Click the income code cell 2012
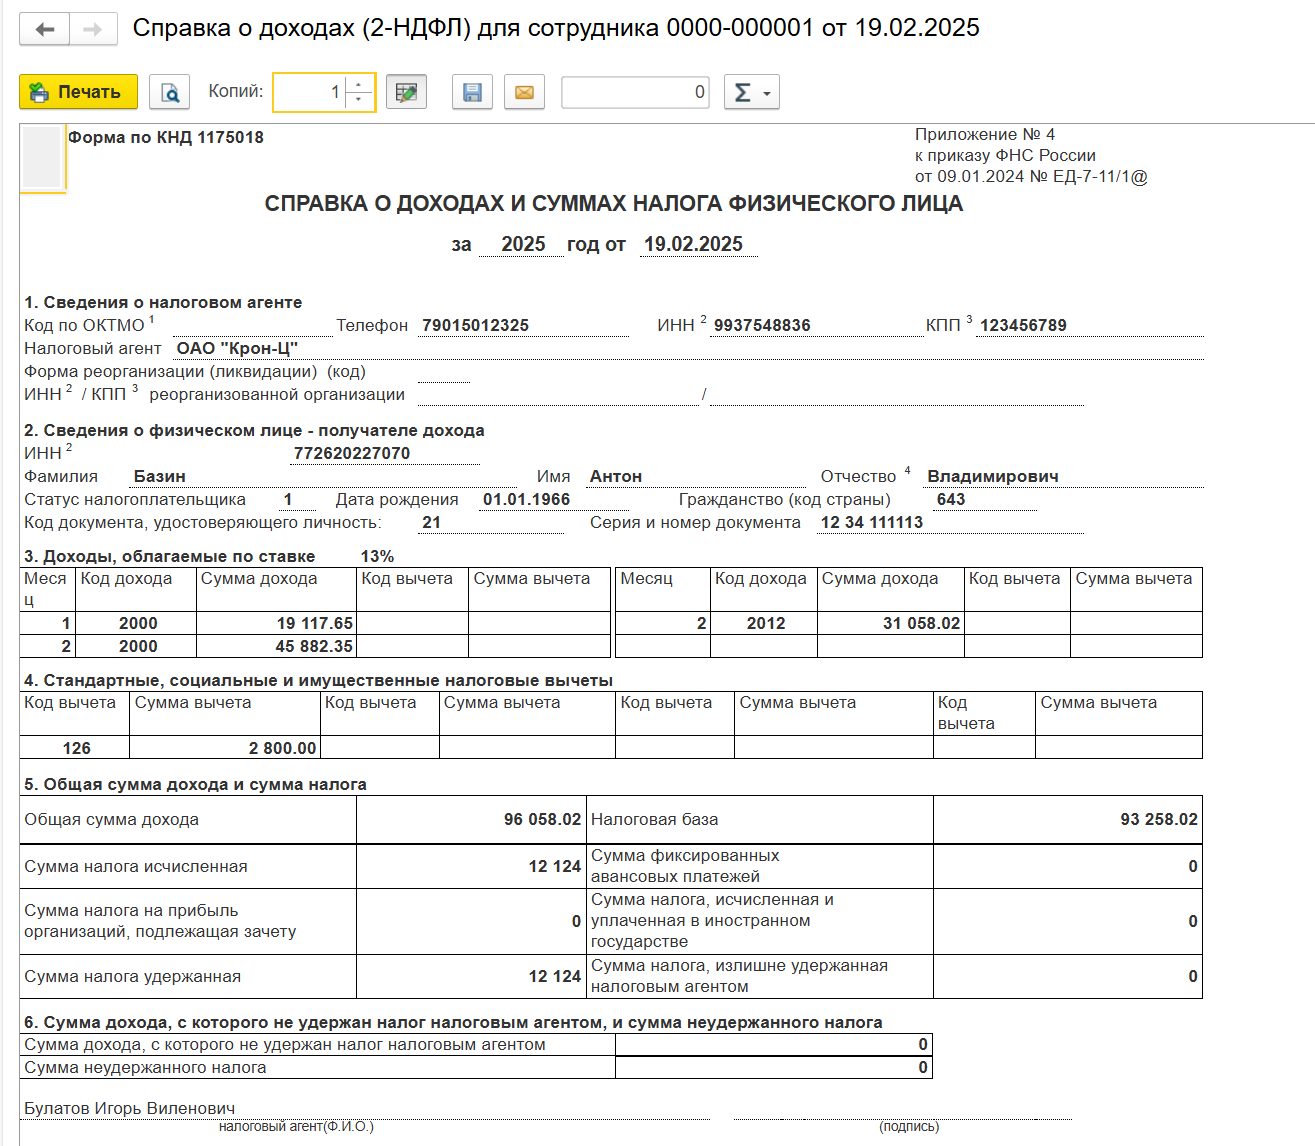This screenshot has width=1315, height=1146. (765, 624)
